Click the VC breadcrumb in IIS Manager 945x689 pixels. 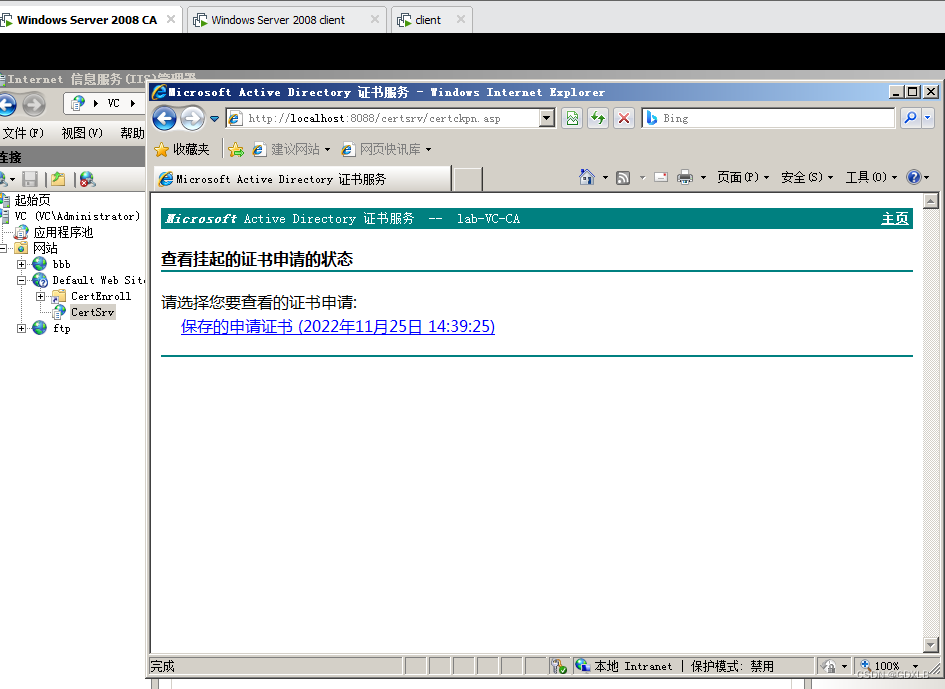(x=113, y=104)
